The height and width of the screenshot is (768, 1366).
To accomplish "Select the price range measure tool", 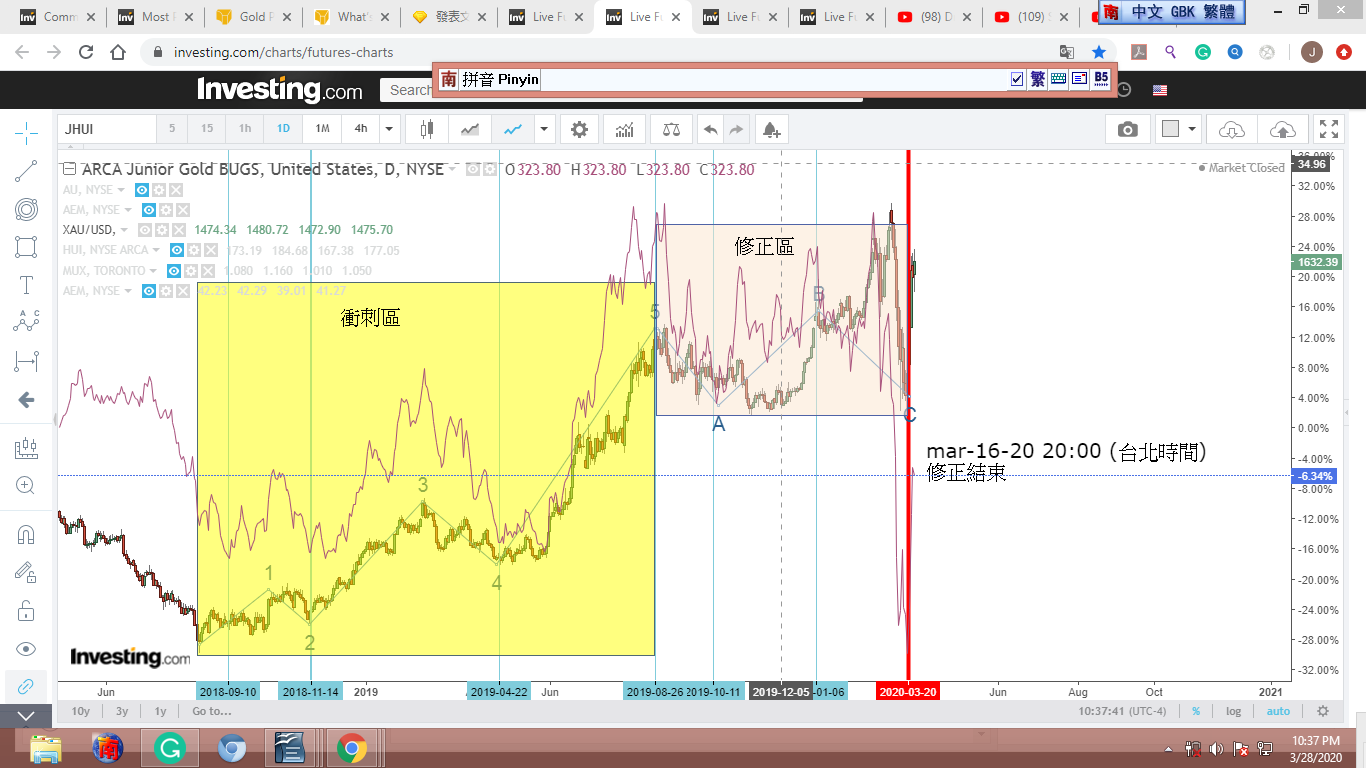I will click(x=26, y=361).
